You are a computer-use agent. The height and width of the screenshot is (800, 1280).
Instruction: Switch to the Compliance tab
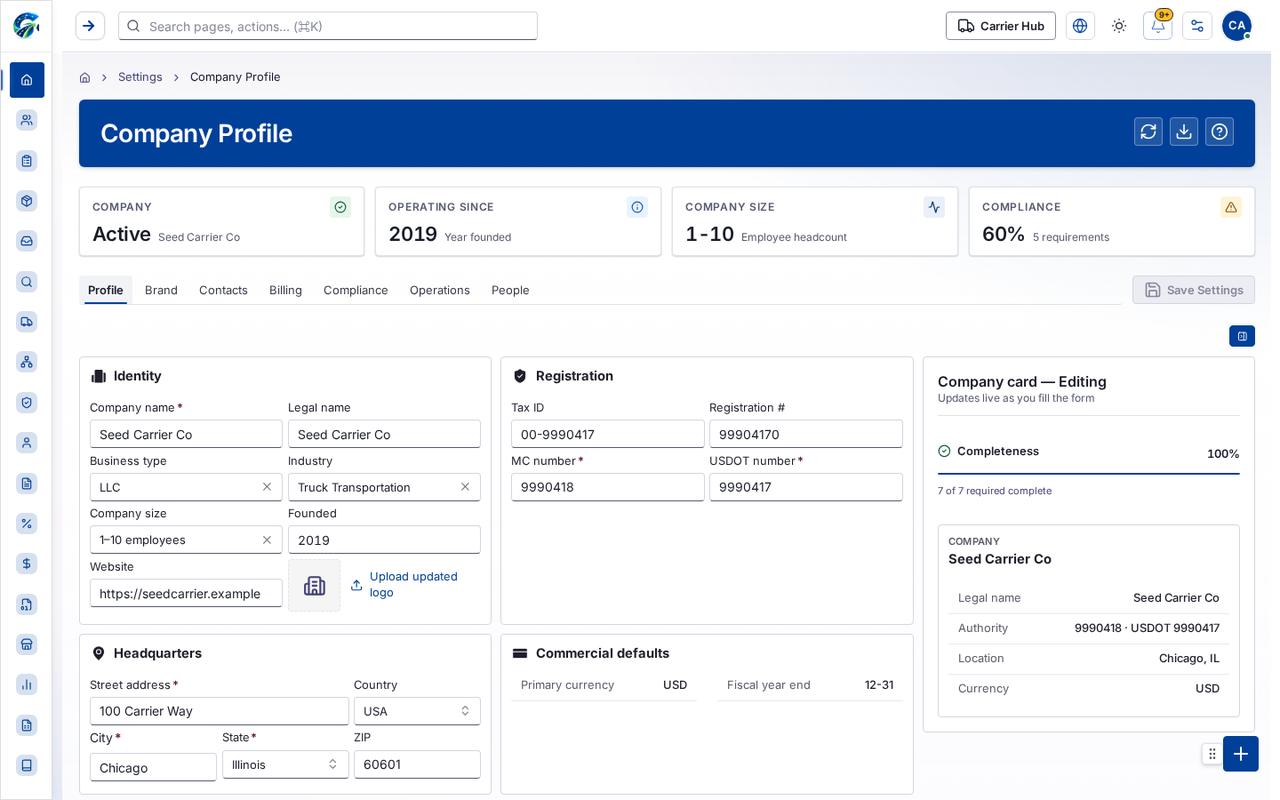click(x=355, y=290)
